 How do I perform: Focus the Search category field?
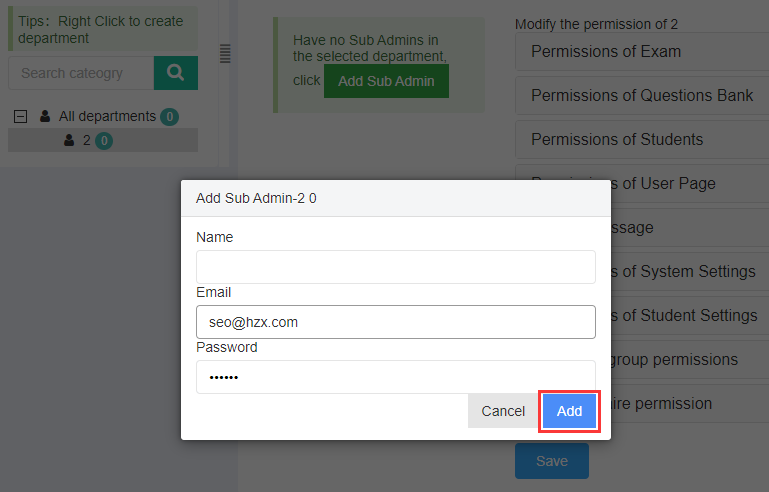pos(81,73)
